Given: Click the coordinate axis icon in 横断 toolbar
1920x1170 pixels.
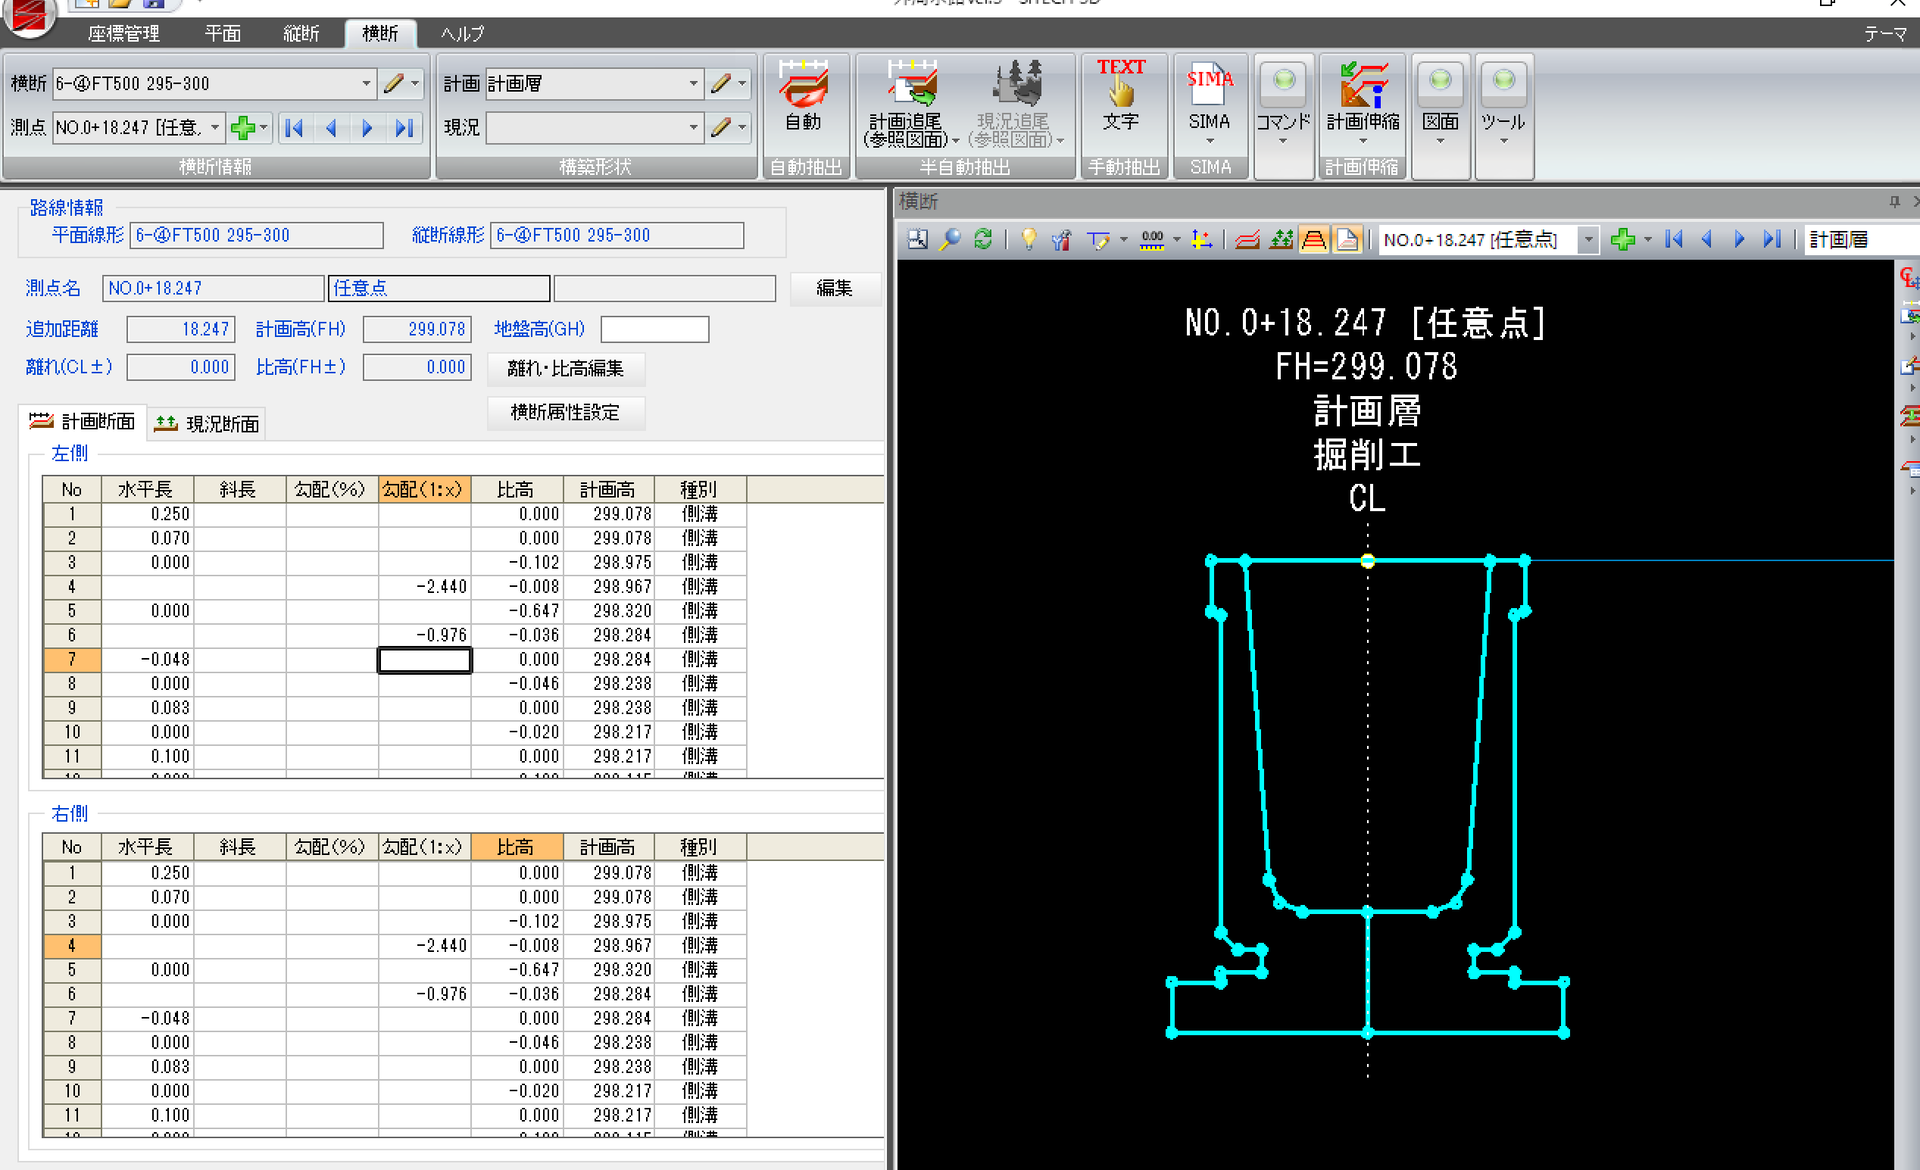Looking at the screenshot, I should 1202,240.
